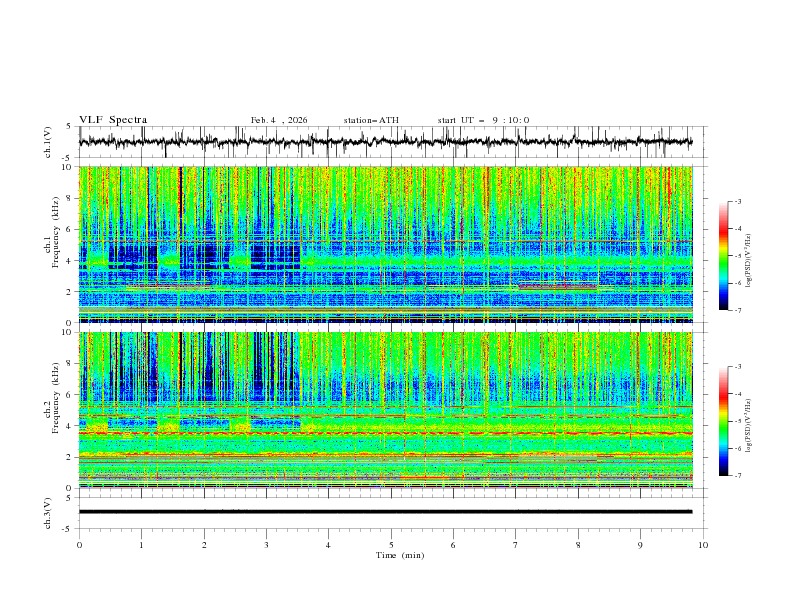Click the "station=ATH" header label
Screen dimensions: 792x612
(371, 120)
